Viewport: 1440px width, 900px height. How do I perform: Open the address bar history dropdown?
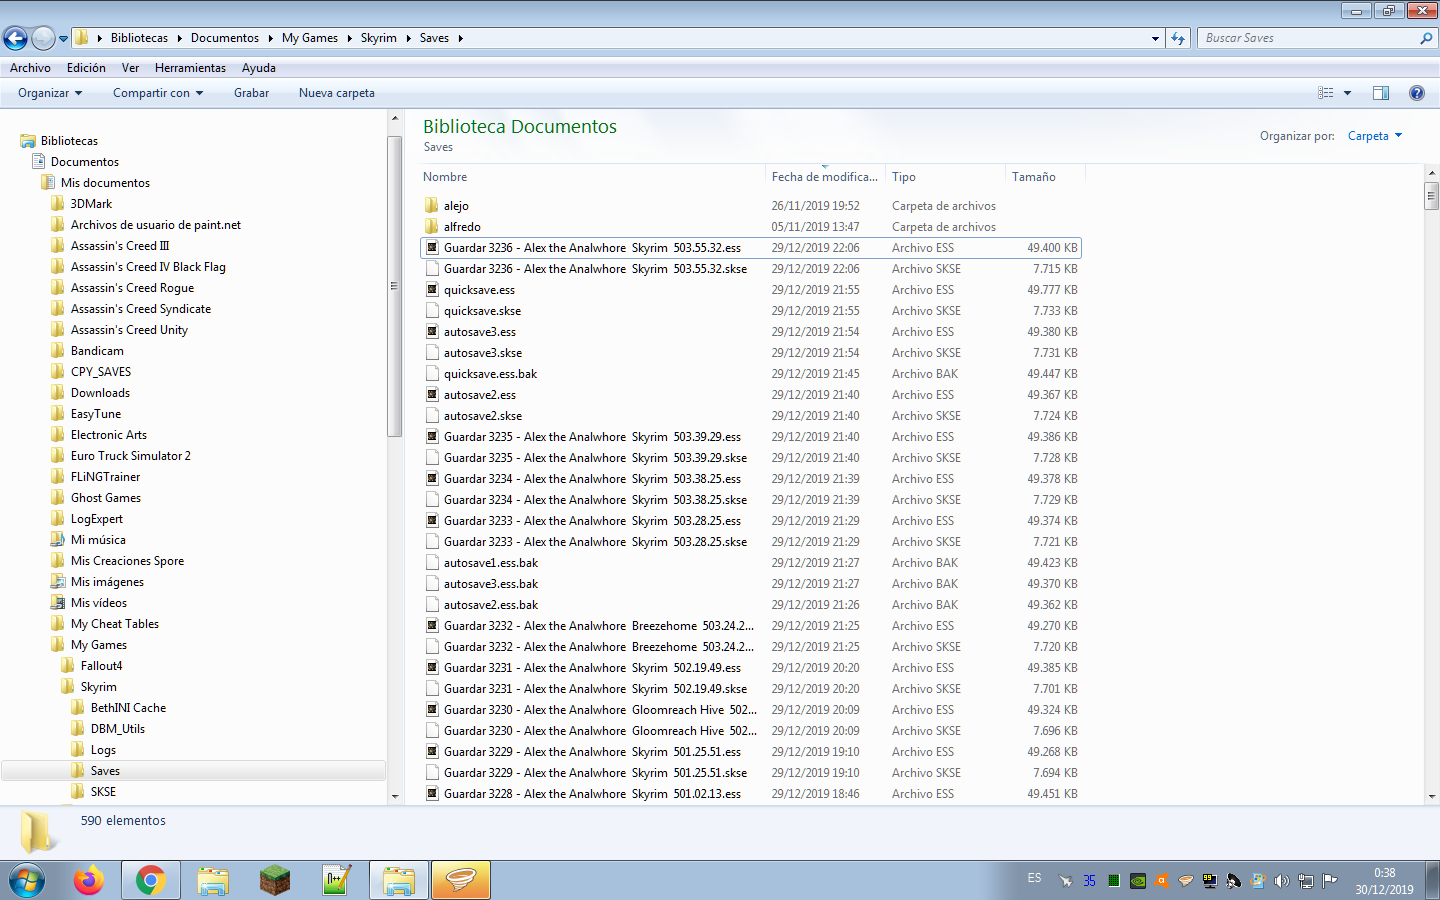pos(1155,38)
